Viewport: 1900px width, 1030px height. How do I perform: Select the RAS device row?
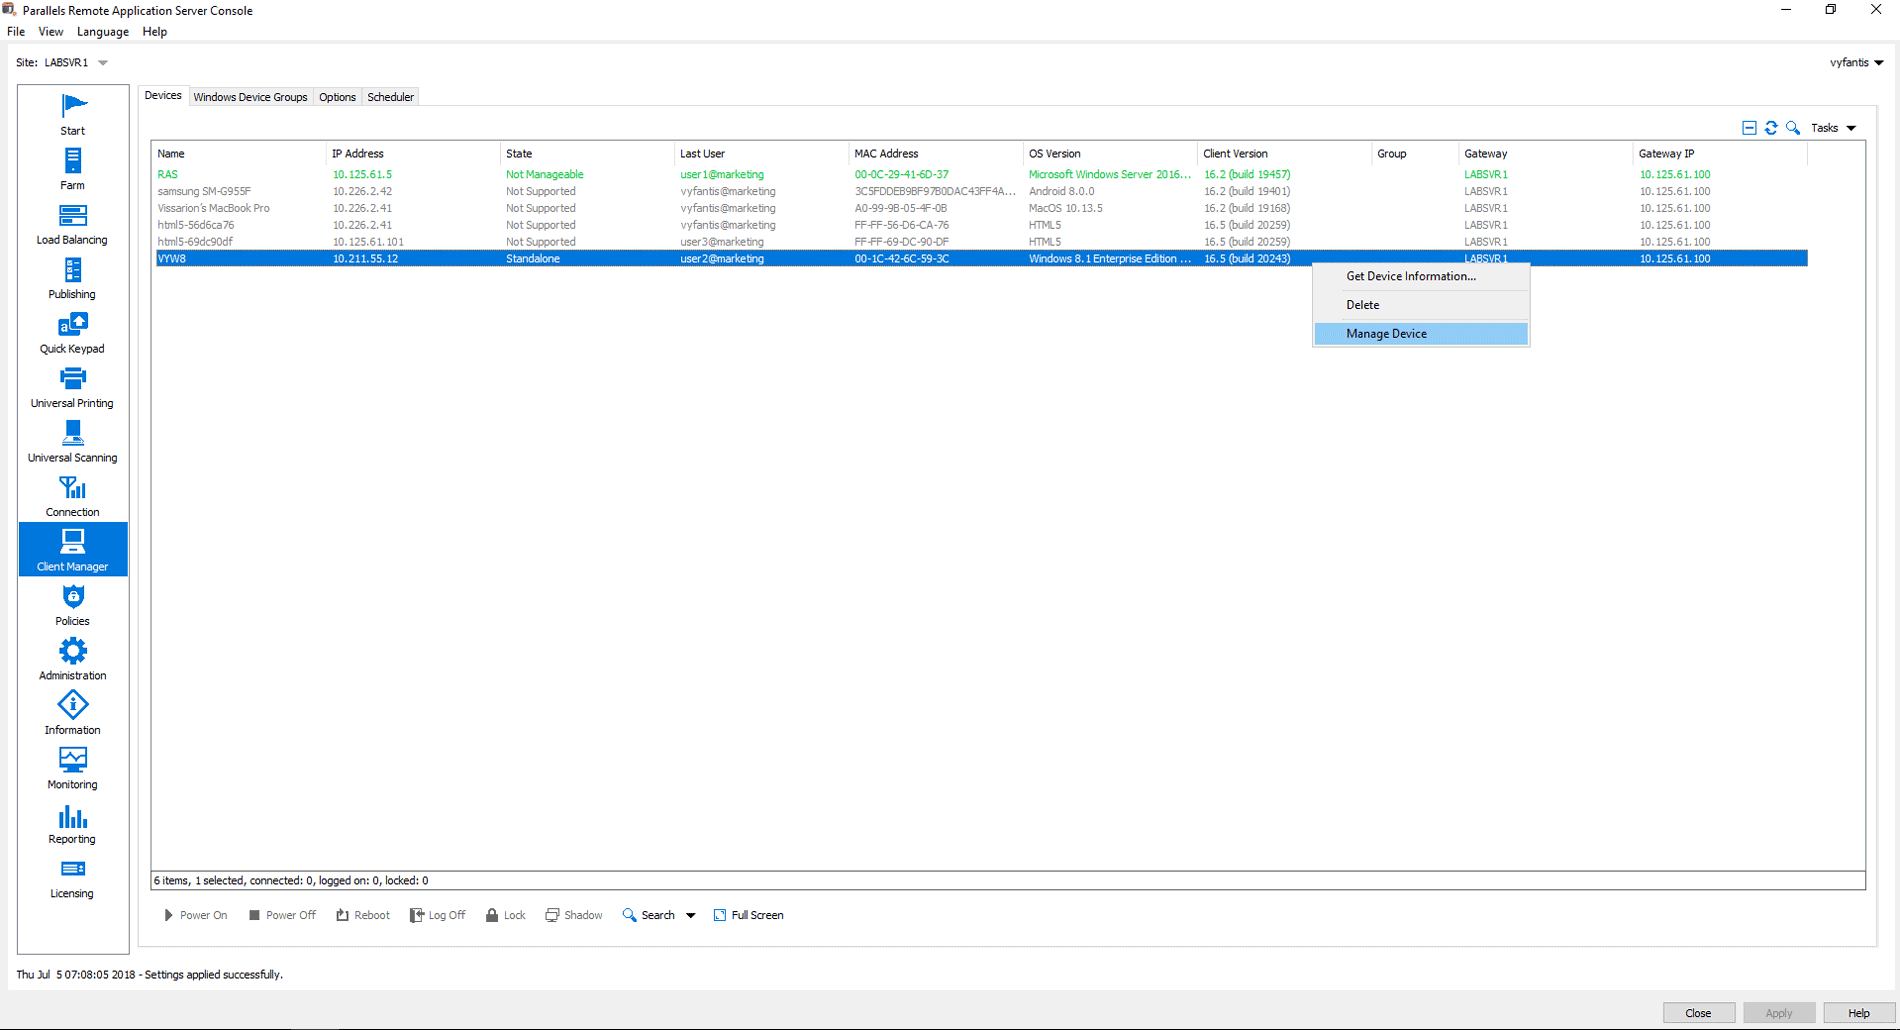pyautogui.click(x=981, y=174)
